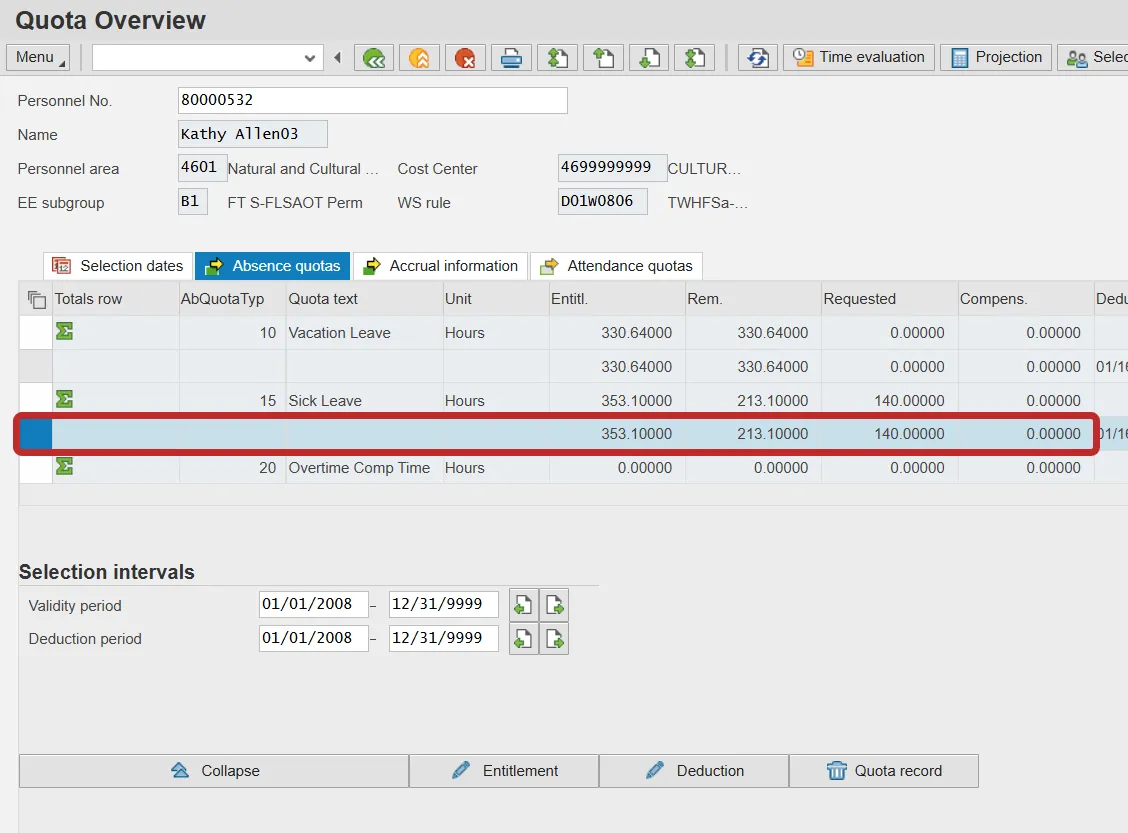Click the Vacation Leave totals sigma icon
Screen dimensions: 1128x833
click(65, 332)
